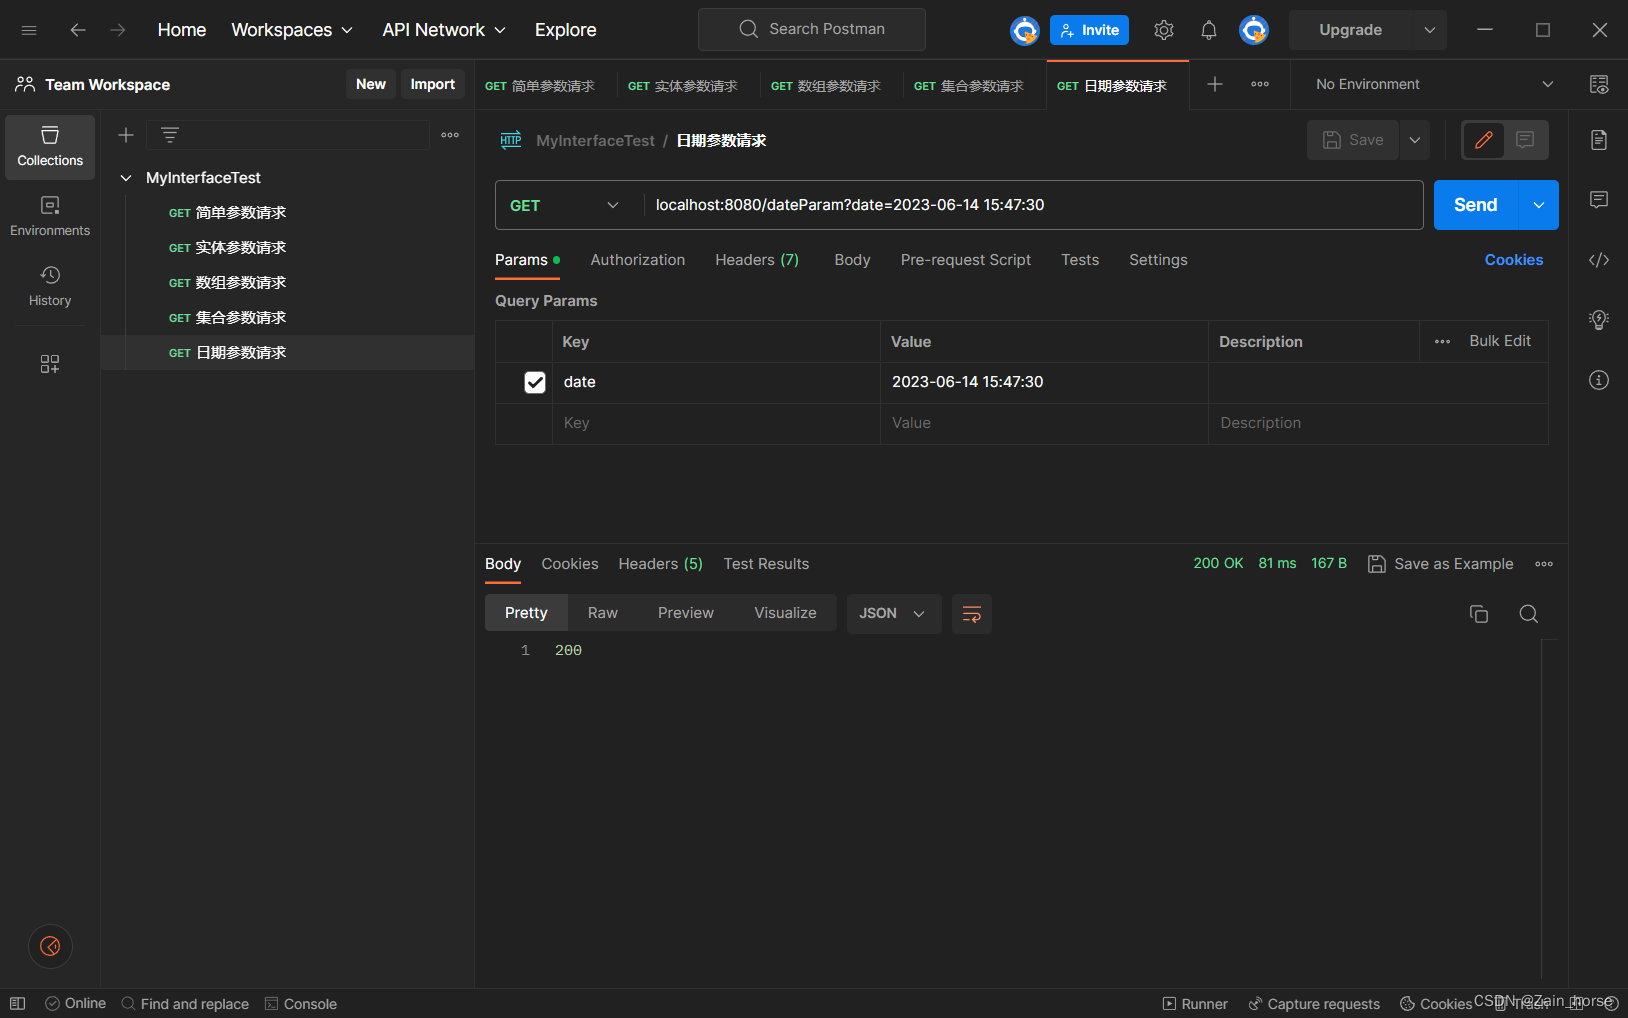Click the Send button
This screenshot has height=1018, width=1628.
[x=1476, y=205]
